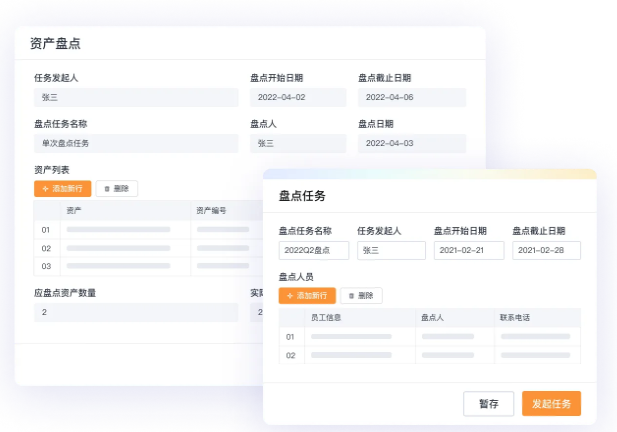Viewport: 617px width, 432px height.
Task: Click 联系电话 cell in row 02
Action: tap(538, 355)
